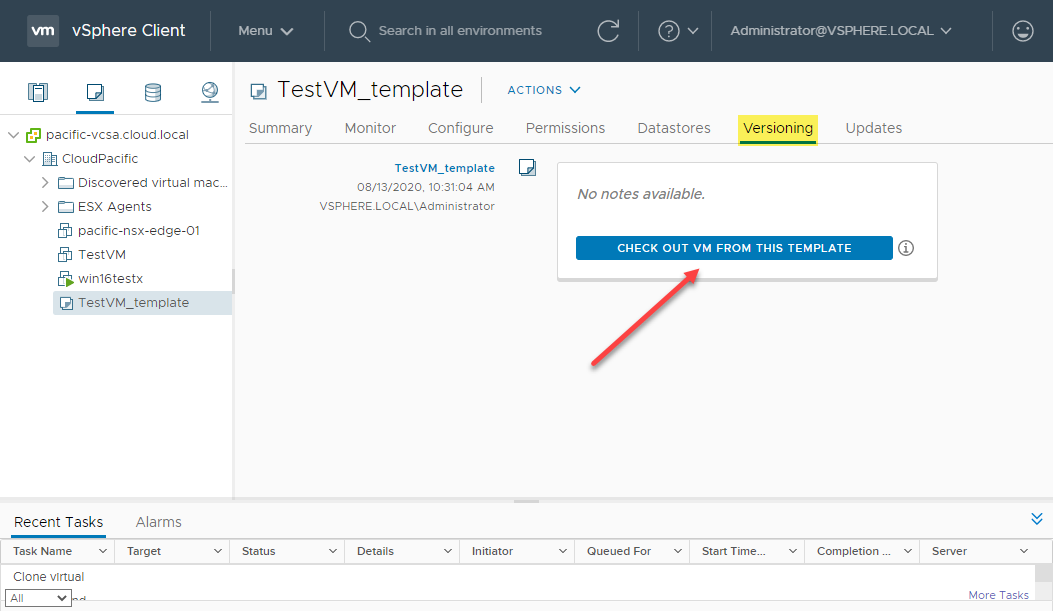Open the help question mark icon
The image size is (1053, 611).
(668, 31)
